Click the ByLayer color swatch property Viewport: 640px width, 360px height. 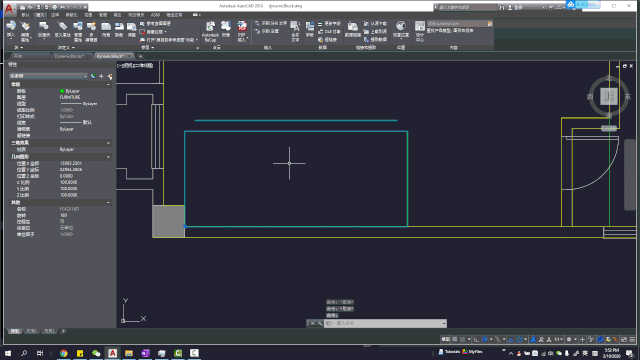[x=70, y=91]
